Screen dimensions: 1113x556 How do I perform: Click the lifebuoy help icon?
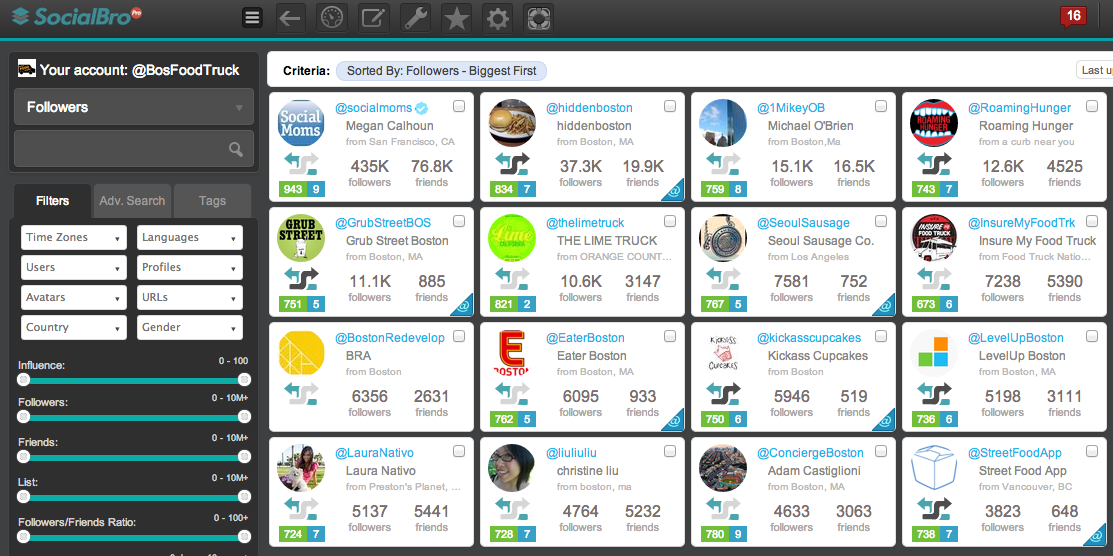[x=538, y=18]
